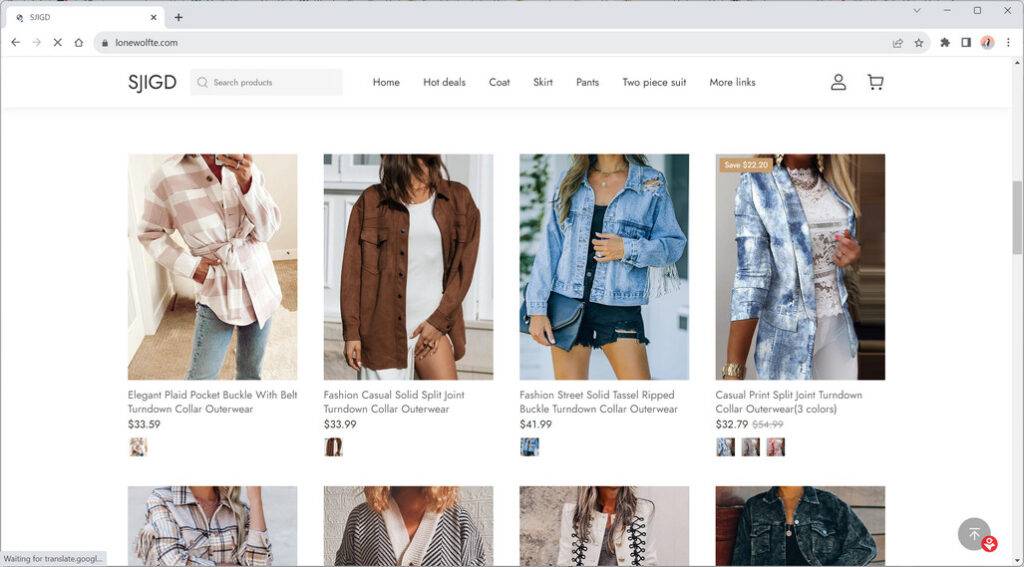The width and height of the screenshot is (1024, 567).
Task: Open the Coat category
Action: point(500,82)
